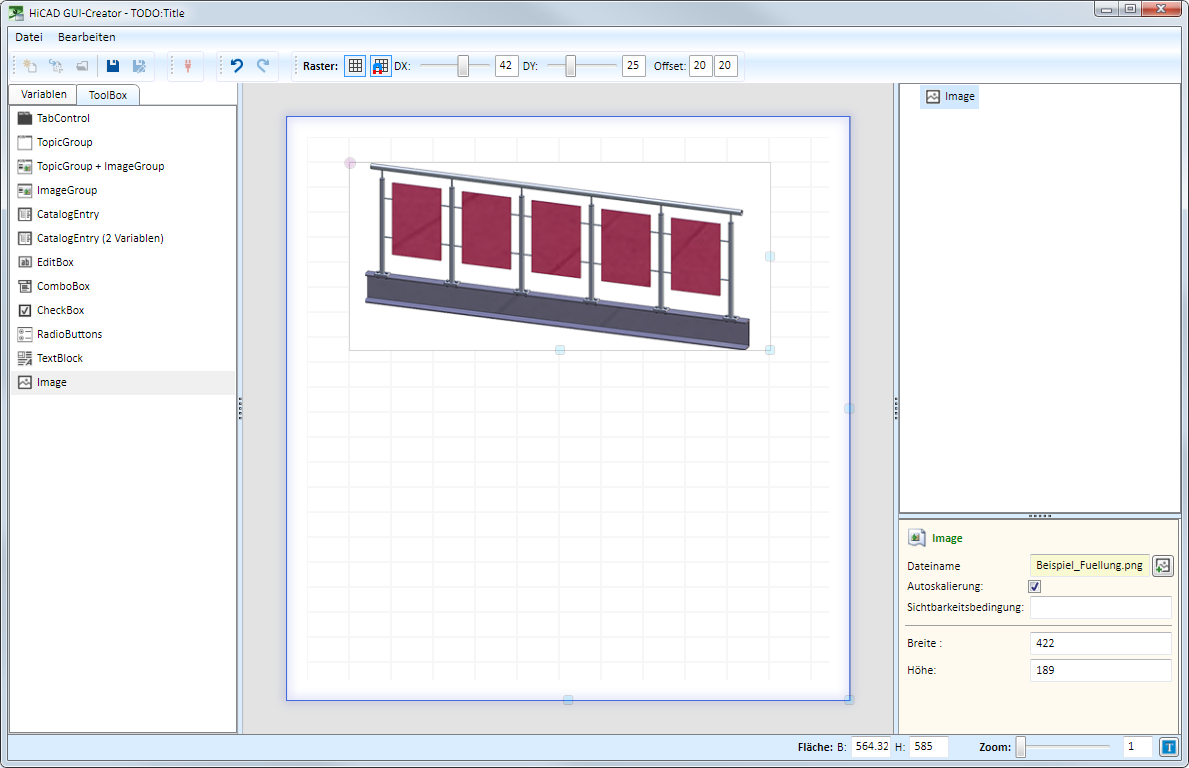Screen dimensions: 1189x768
Task: Select the Image node in the structure tree
Action: (950, 97)
